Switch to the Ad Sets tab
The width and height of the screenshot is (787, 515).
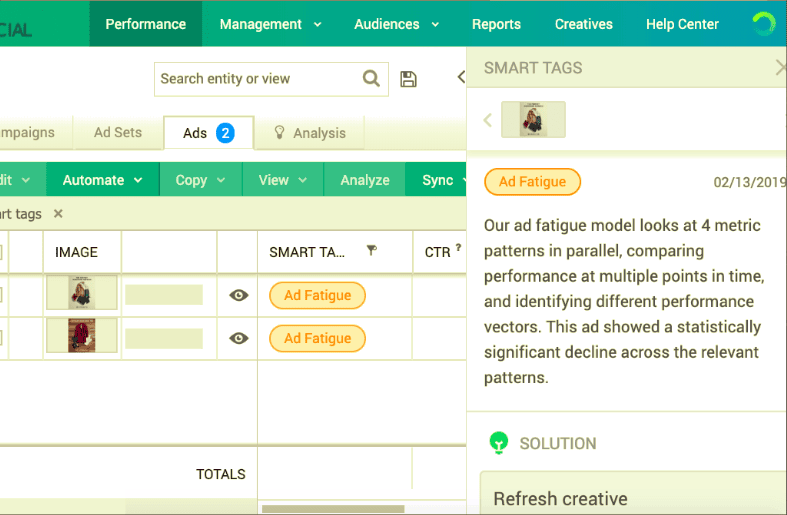point(118,132)
